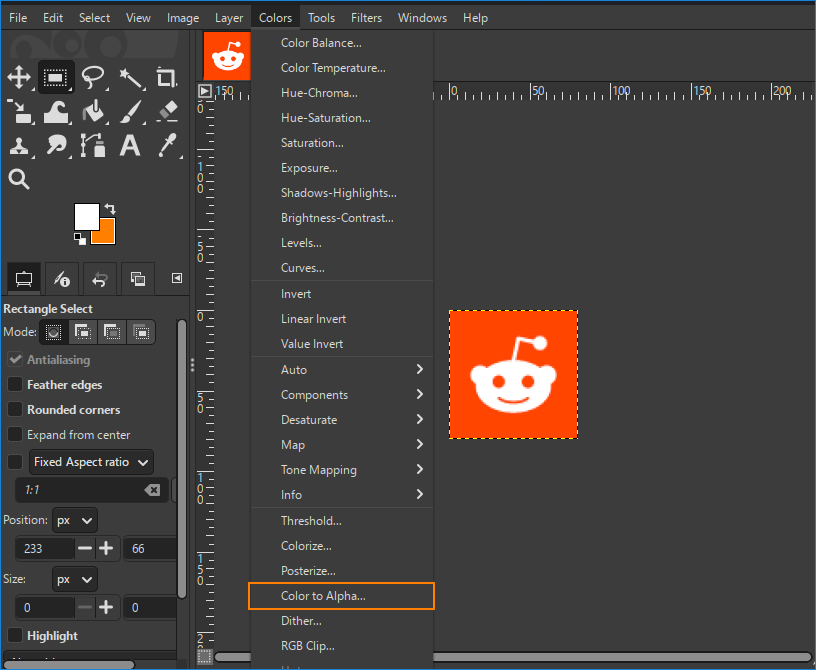The height and width of the screenshot is (670, 816).
Task: Increase the Size width value
Action: [x=106, y=608]
